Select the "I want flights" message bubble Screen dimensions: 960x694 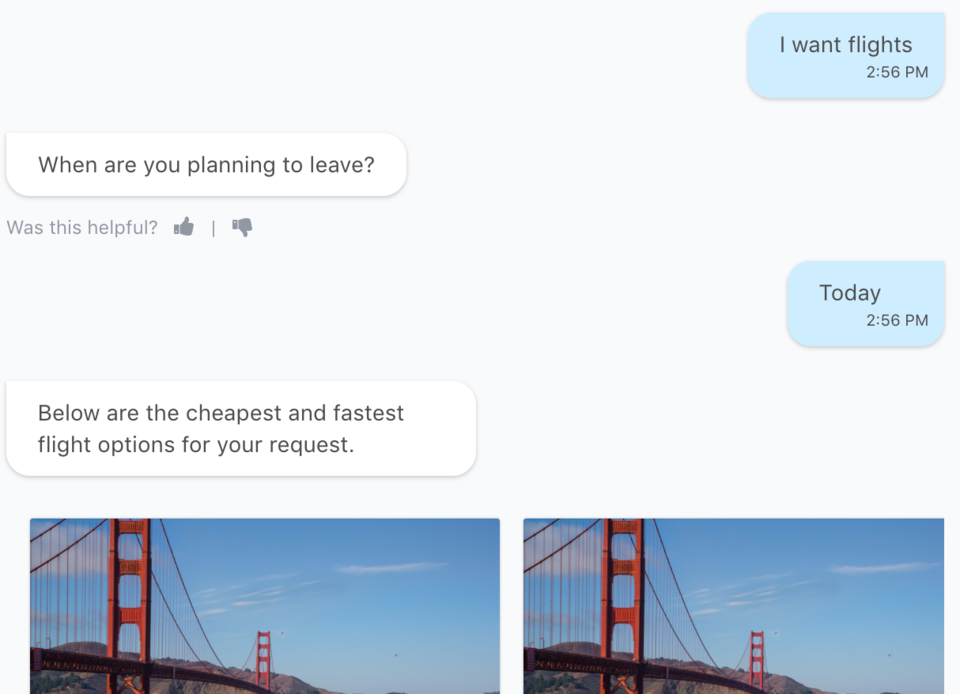point(846,56)
